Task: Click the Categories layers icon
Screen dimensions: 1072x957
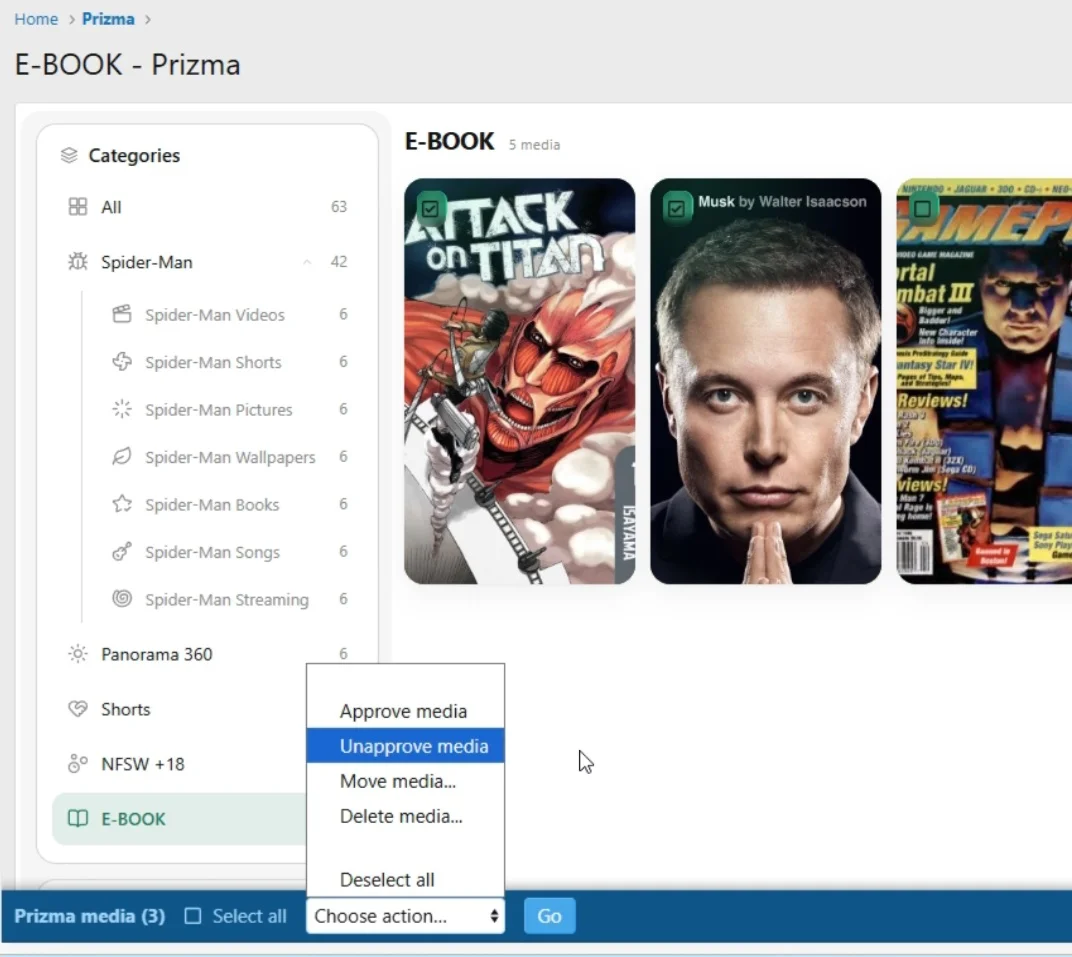Action: click(69, 156)
